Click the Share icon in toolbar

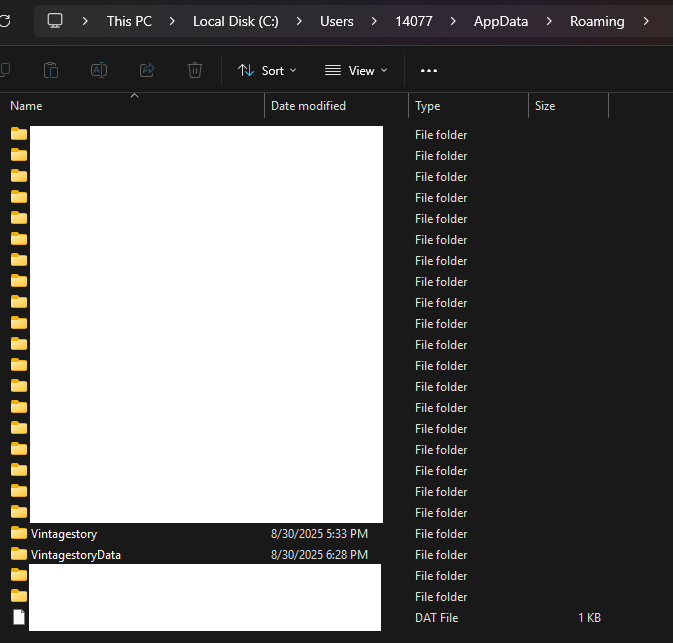click(x=147, y=70)
